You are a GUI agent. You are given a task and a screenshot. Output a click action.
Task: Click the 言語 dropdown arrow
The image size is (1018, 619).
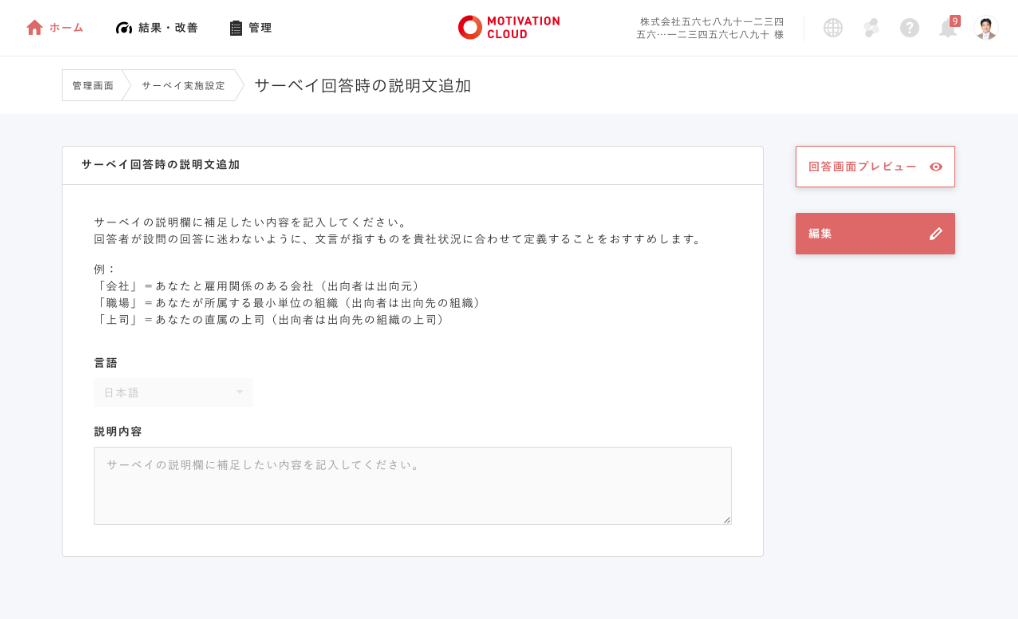(x=239, y=392)
